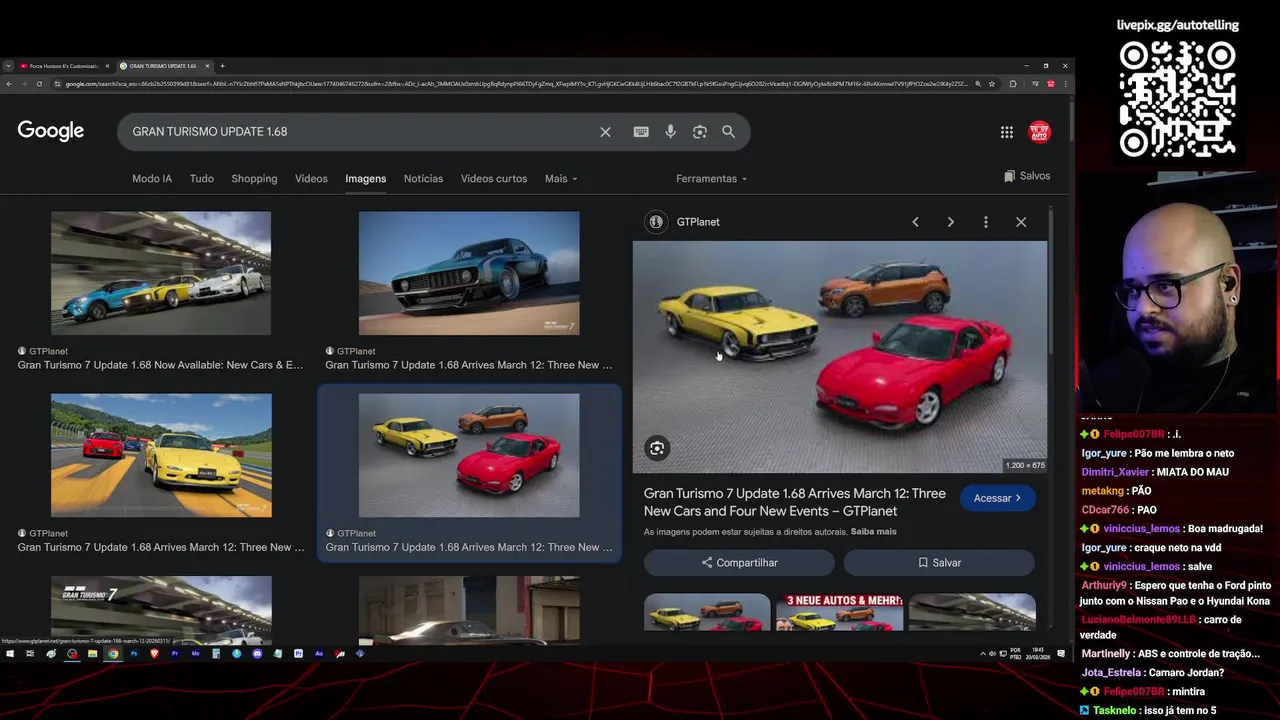Open the Windows Start menu
1280x720 pixels.
point(10,654)
